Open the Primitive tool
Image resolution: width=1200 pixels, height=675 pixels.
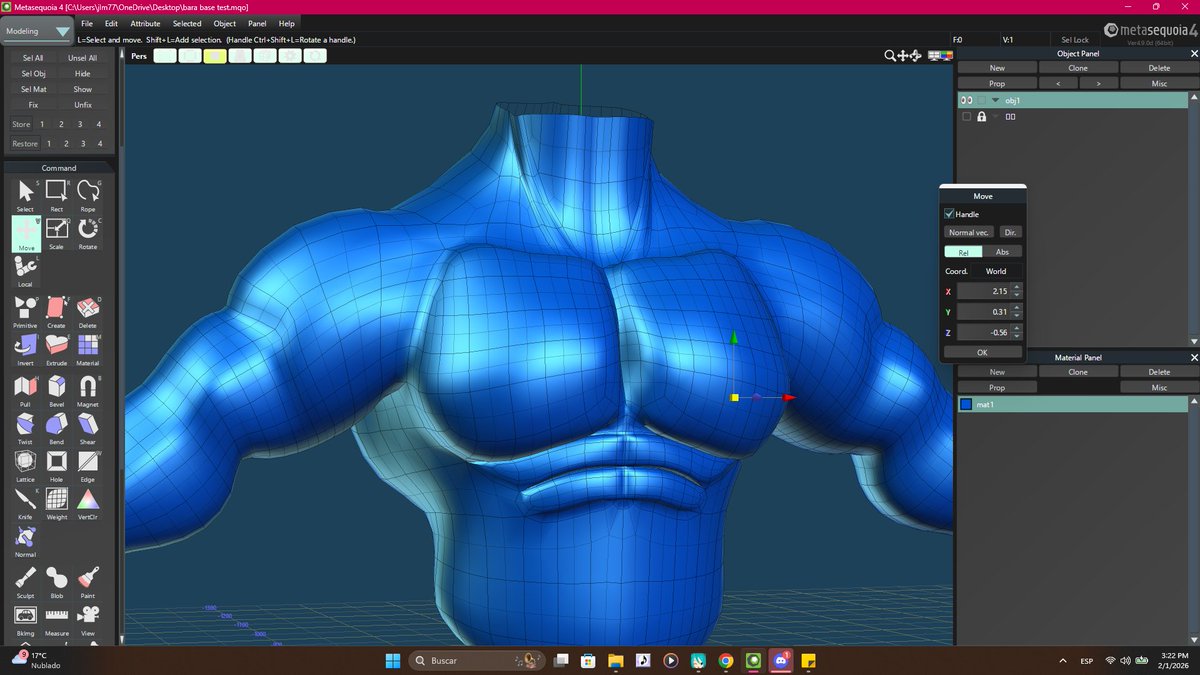point(26,312)
